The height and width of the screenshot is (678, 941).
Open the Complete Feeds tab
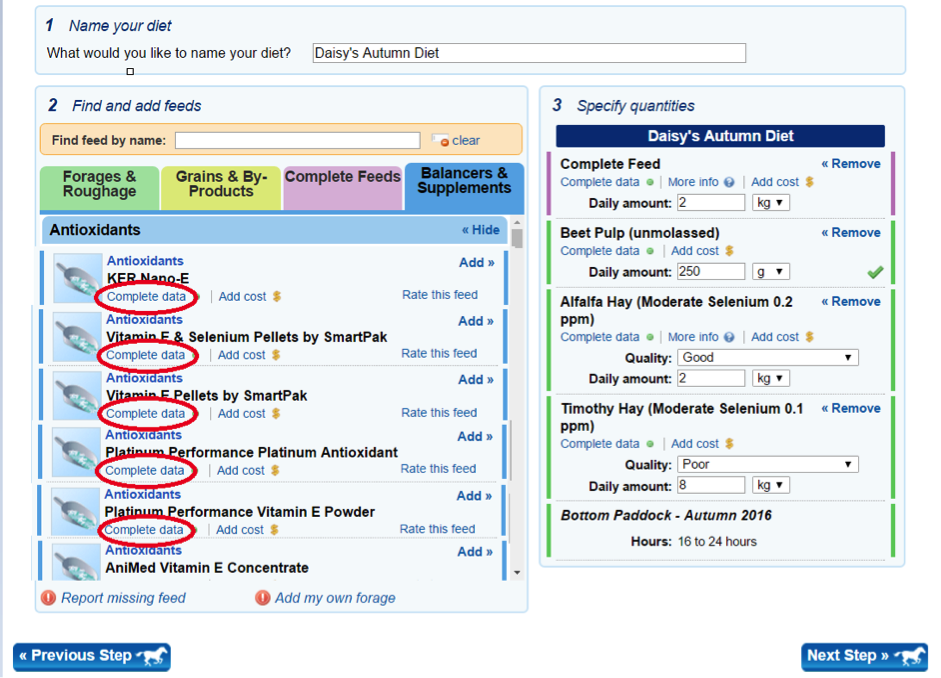tap(342, 178)
